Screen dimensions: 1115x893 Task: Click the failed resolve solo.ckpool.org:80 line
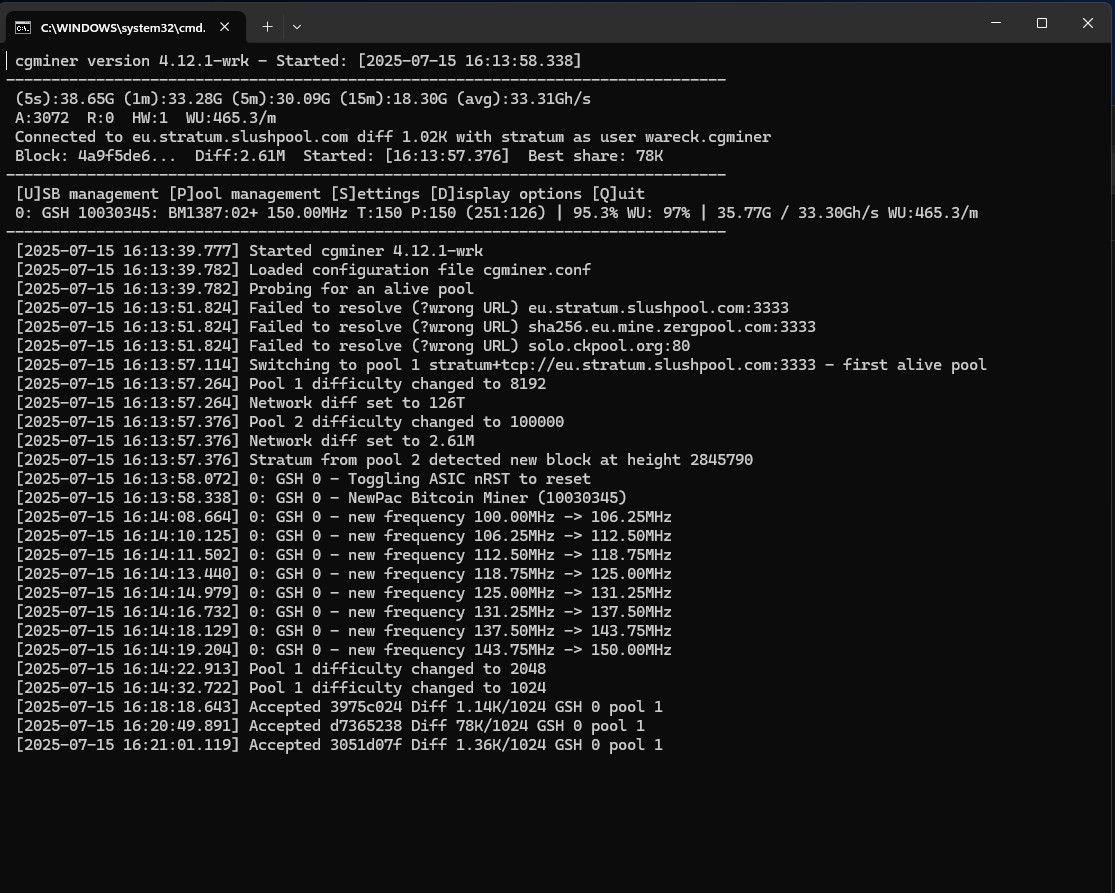pyautogui.click(x=353, y=346)
